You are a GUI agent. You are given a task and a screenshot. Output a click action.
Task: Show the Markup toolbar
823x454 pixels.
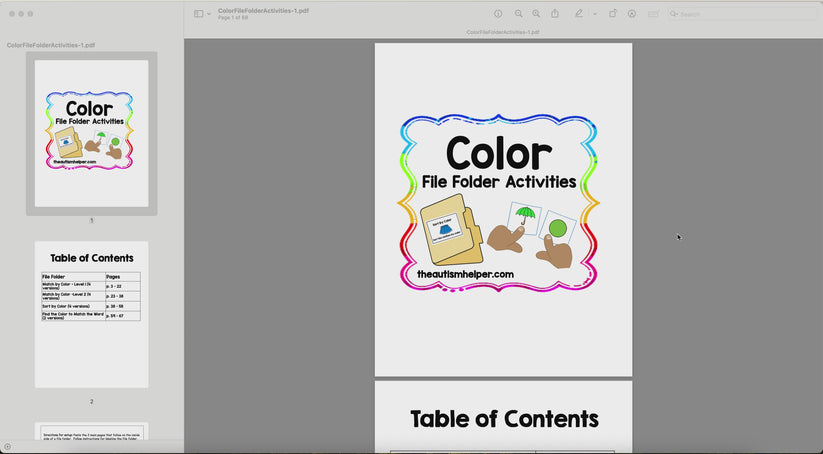click(632, 14)
